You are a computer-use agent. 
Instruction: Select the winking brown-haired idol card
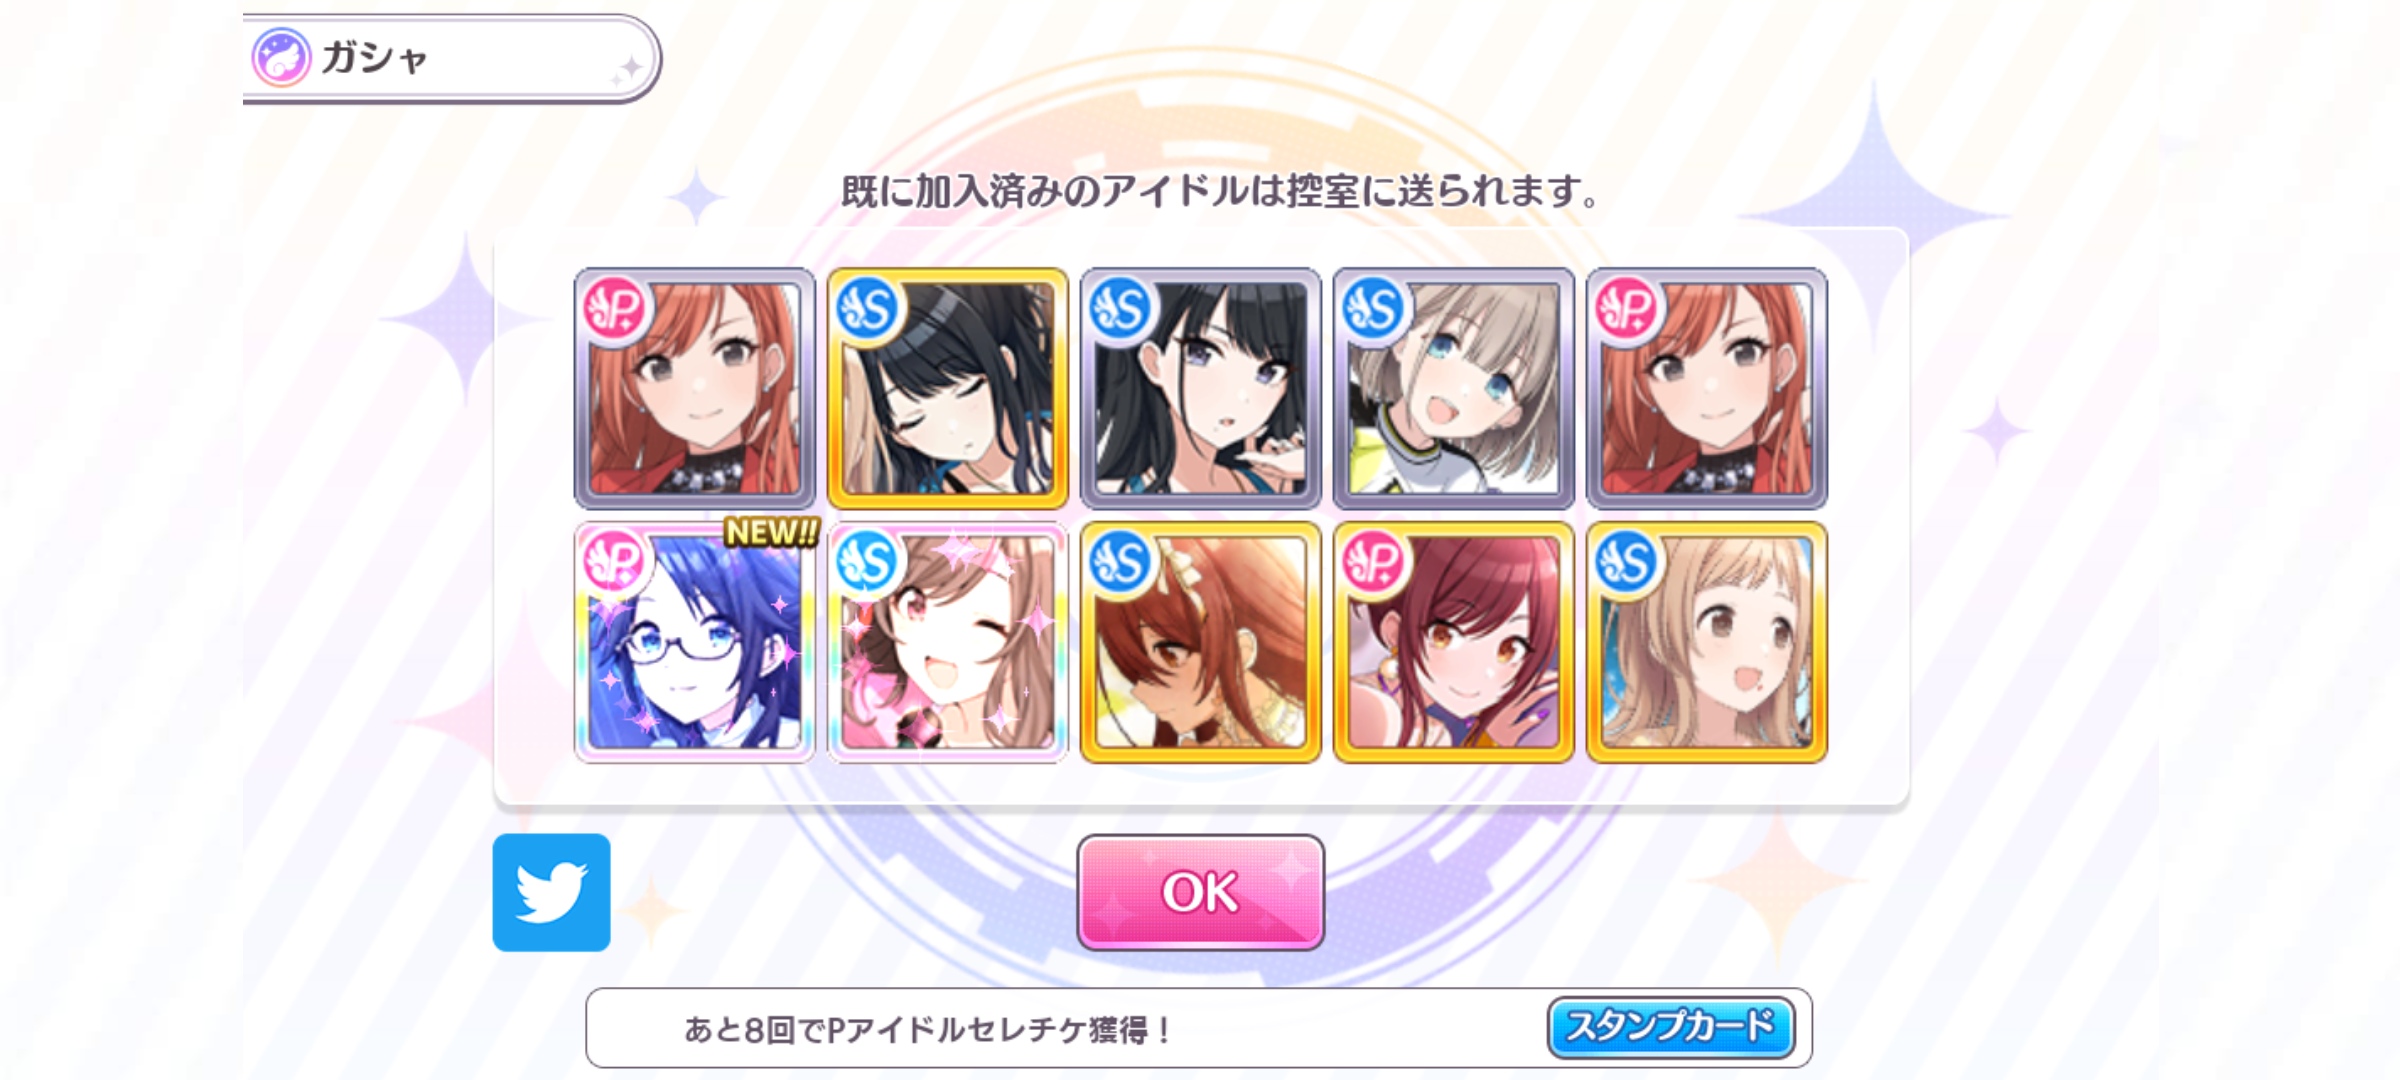pos(948,642)
